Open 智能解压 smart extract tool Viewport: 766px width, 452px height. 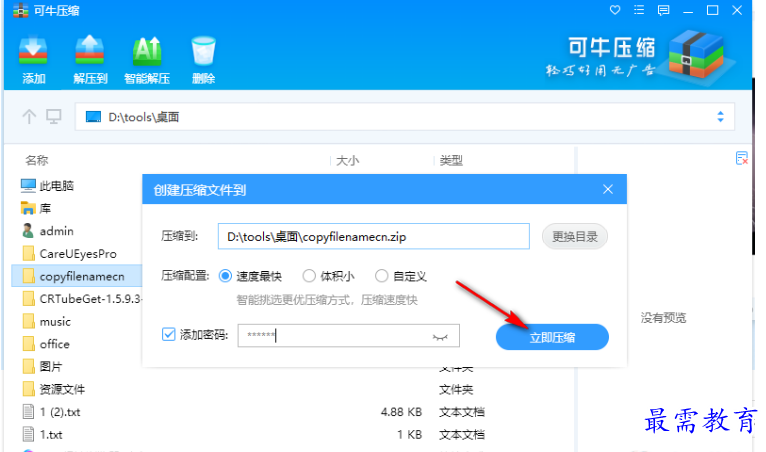point(147,60)
